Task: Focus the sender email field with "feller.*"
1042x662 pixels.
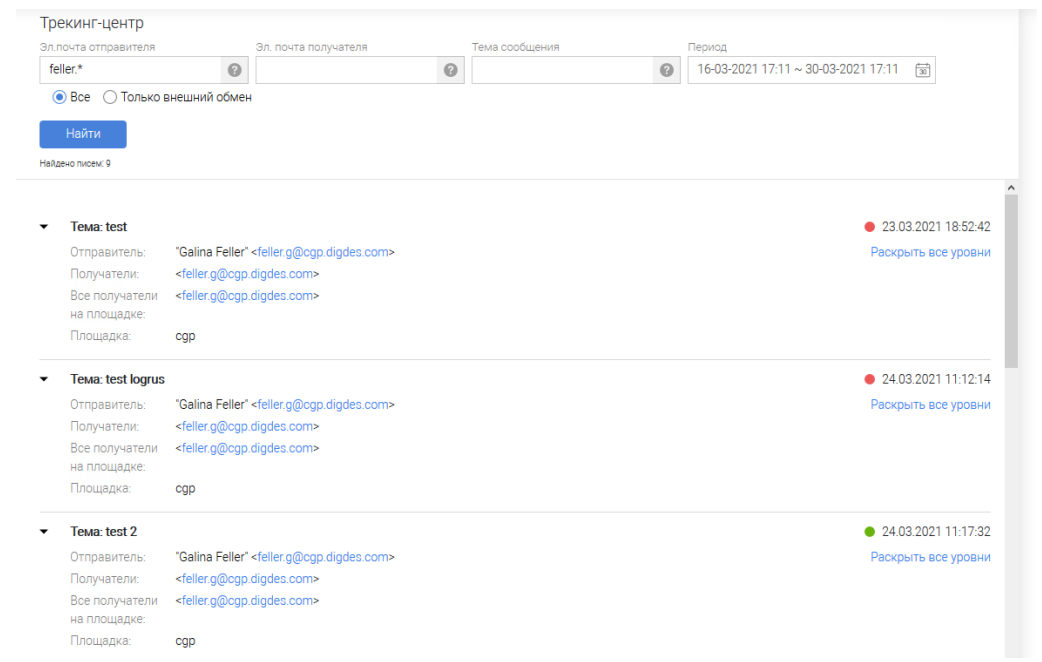Action: 130,70
